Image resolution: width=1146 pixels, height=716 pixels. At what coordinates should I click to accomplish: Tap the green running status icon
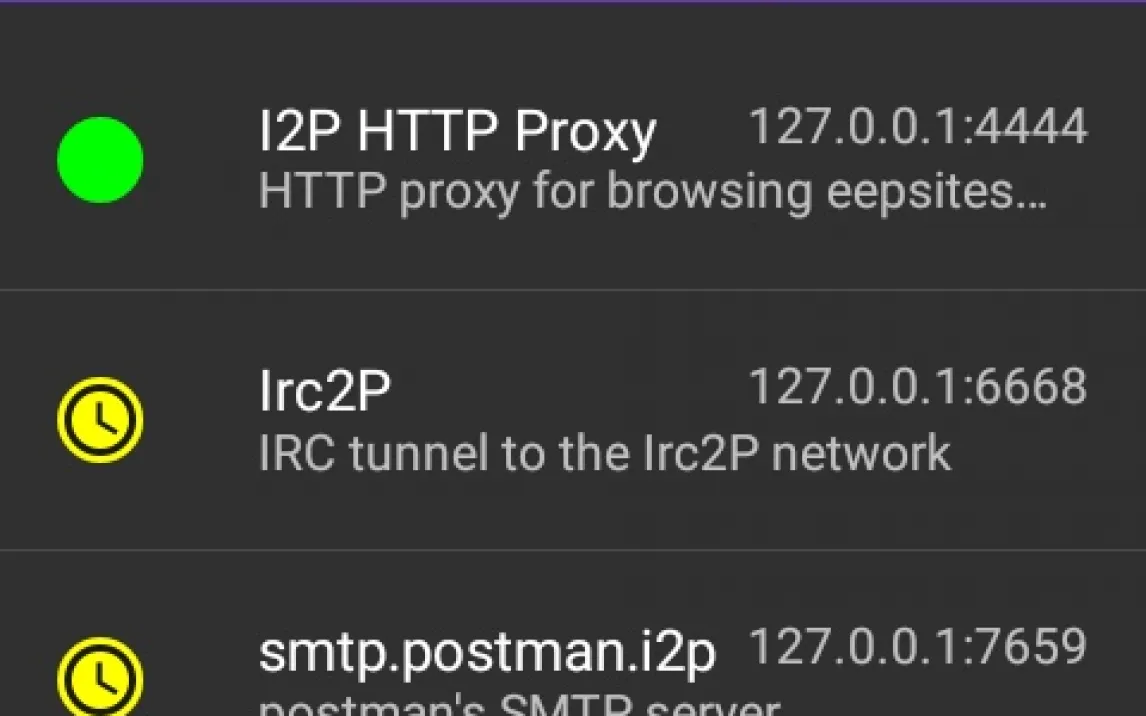[x=100, y=160]
